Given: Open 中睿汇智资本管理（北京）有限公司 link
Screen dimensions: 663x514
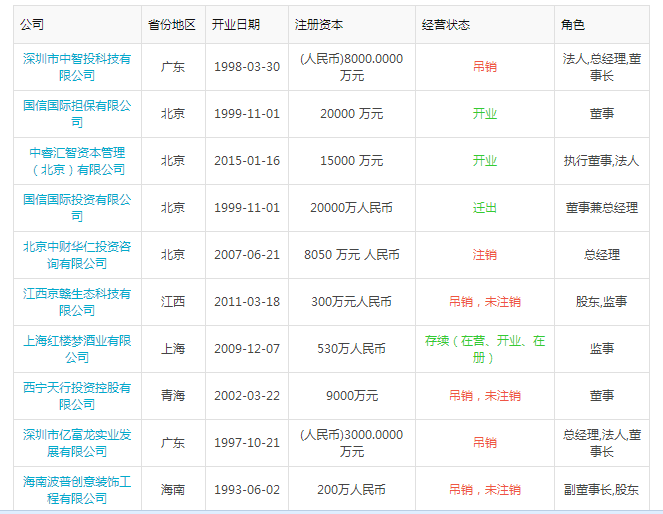Looking at the screenshot, I should tap(77, 161).
